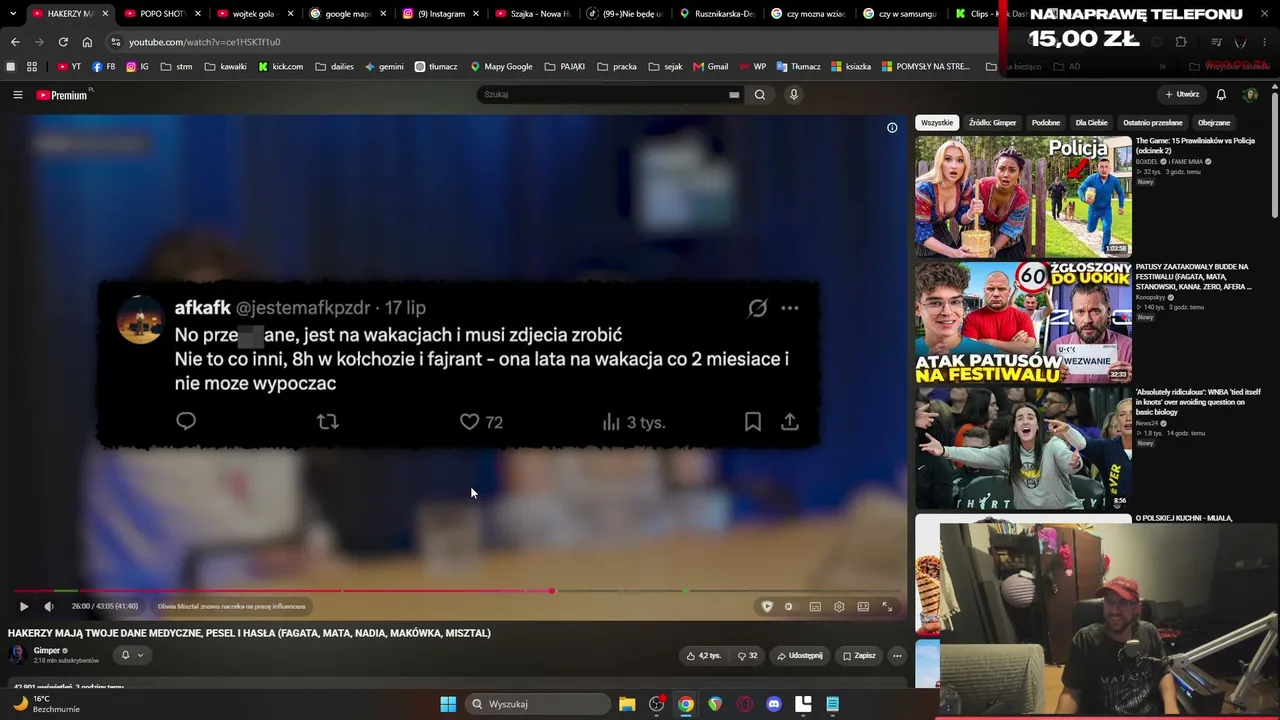Viewport: 1280px width, 720px height.
Task: Open the Gimper channel name link
Action: pyautogui.click(x=47, y=651)
